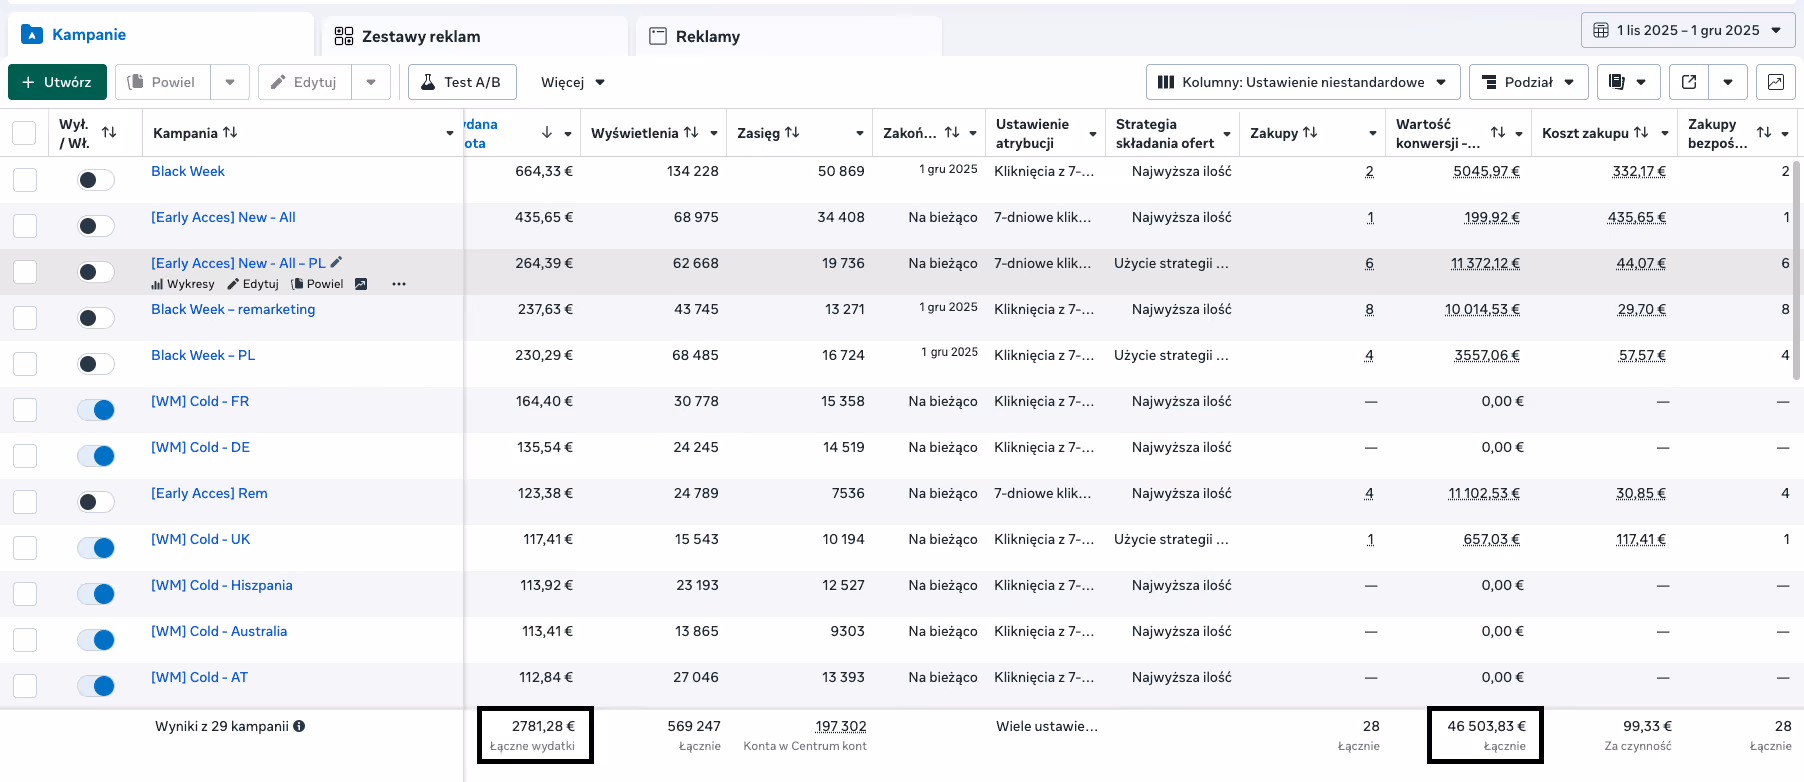The width and height of the screenshot is (1804, 782).
Task: Expand the arrow next to toolbar Edytuj button
Action: click(371, 82)
